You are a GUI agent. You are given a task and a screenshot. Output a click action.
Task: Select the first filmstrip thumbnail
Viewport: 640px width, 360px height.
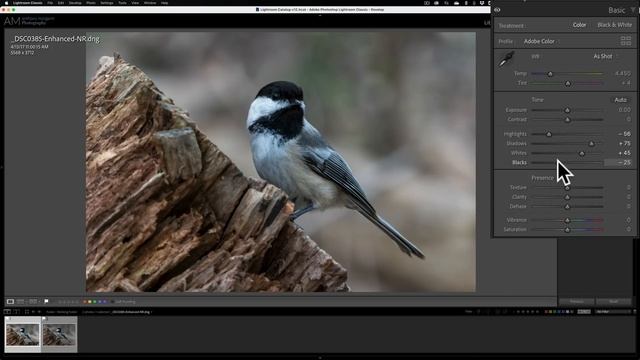pos(23,334)
